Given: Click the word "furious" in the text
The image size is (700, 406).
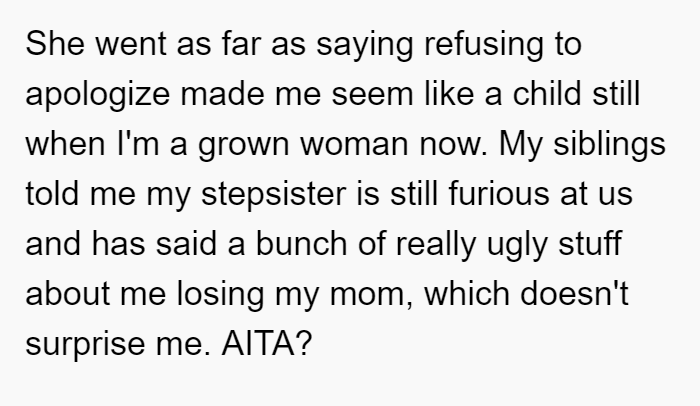Looking at the screenshot, I should tap(499, 194).
